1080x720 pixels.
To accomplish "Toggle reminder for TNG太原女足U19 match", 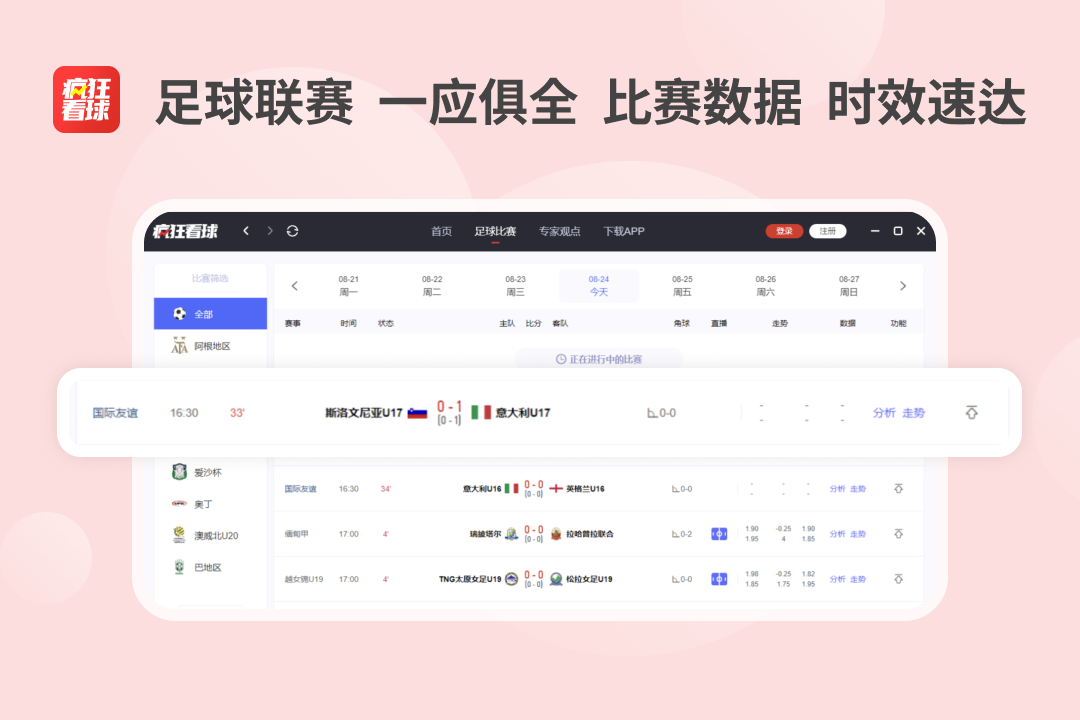I will coord(899,578).
